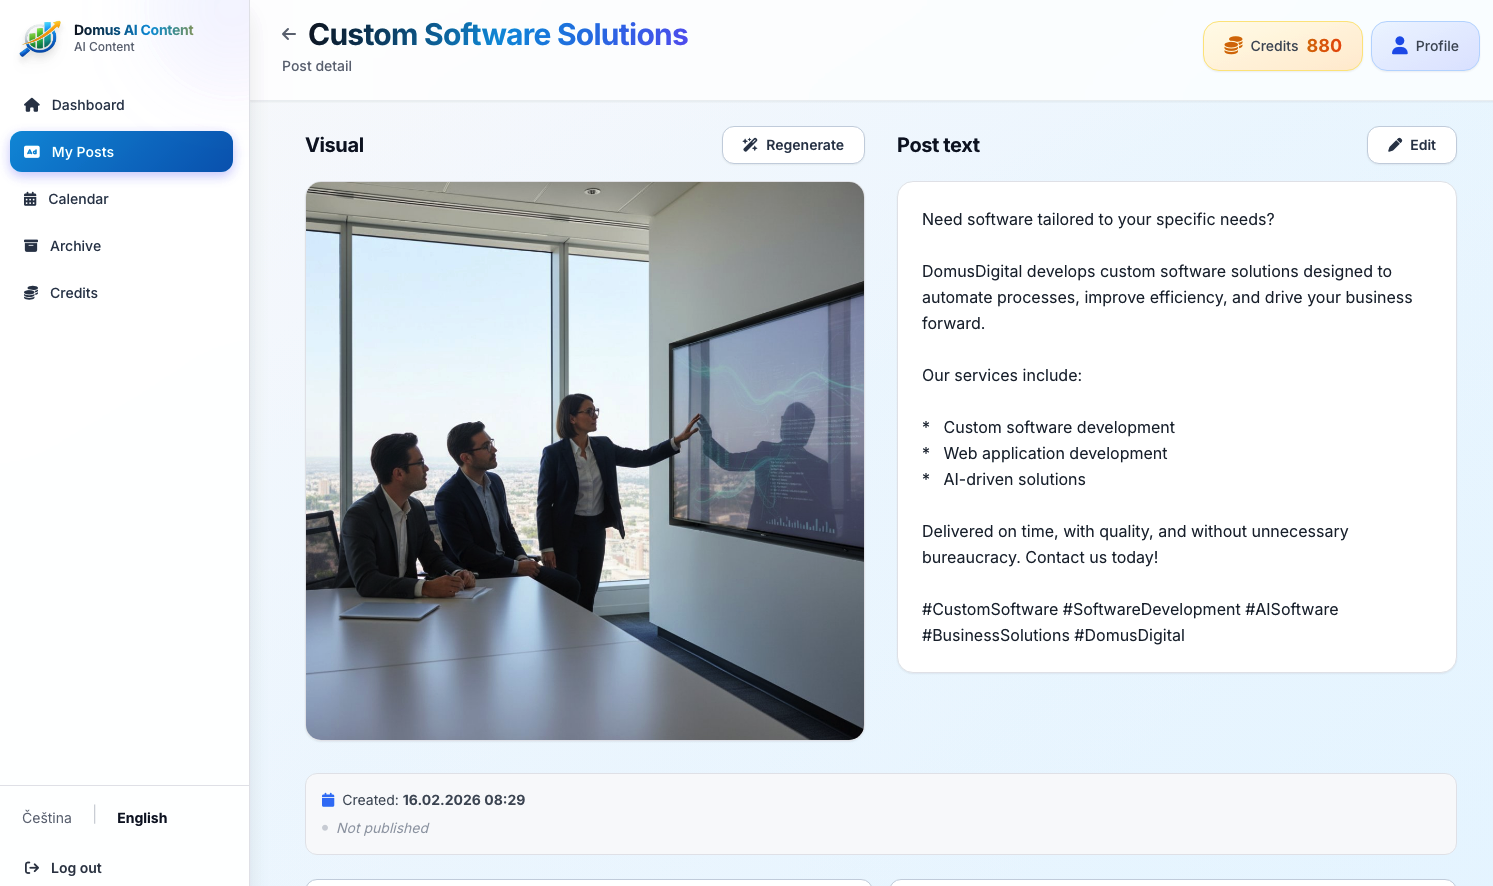Open the Calendar icon in the sidebar
The height and width of the screenshot is (886, 1493).
coord(32,198)
